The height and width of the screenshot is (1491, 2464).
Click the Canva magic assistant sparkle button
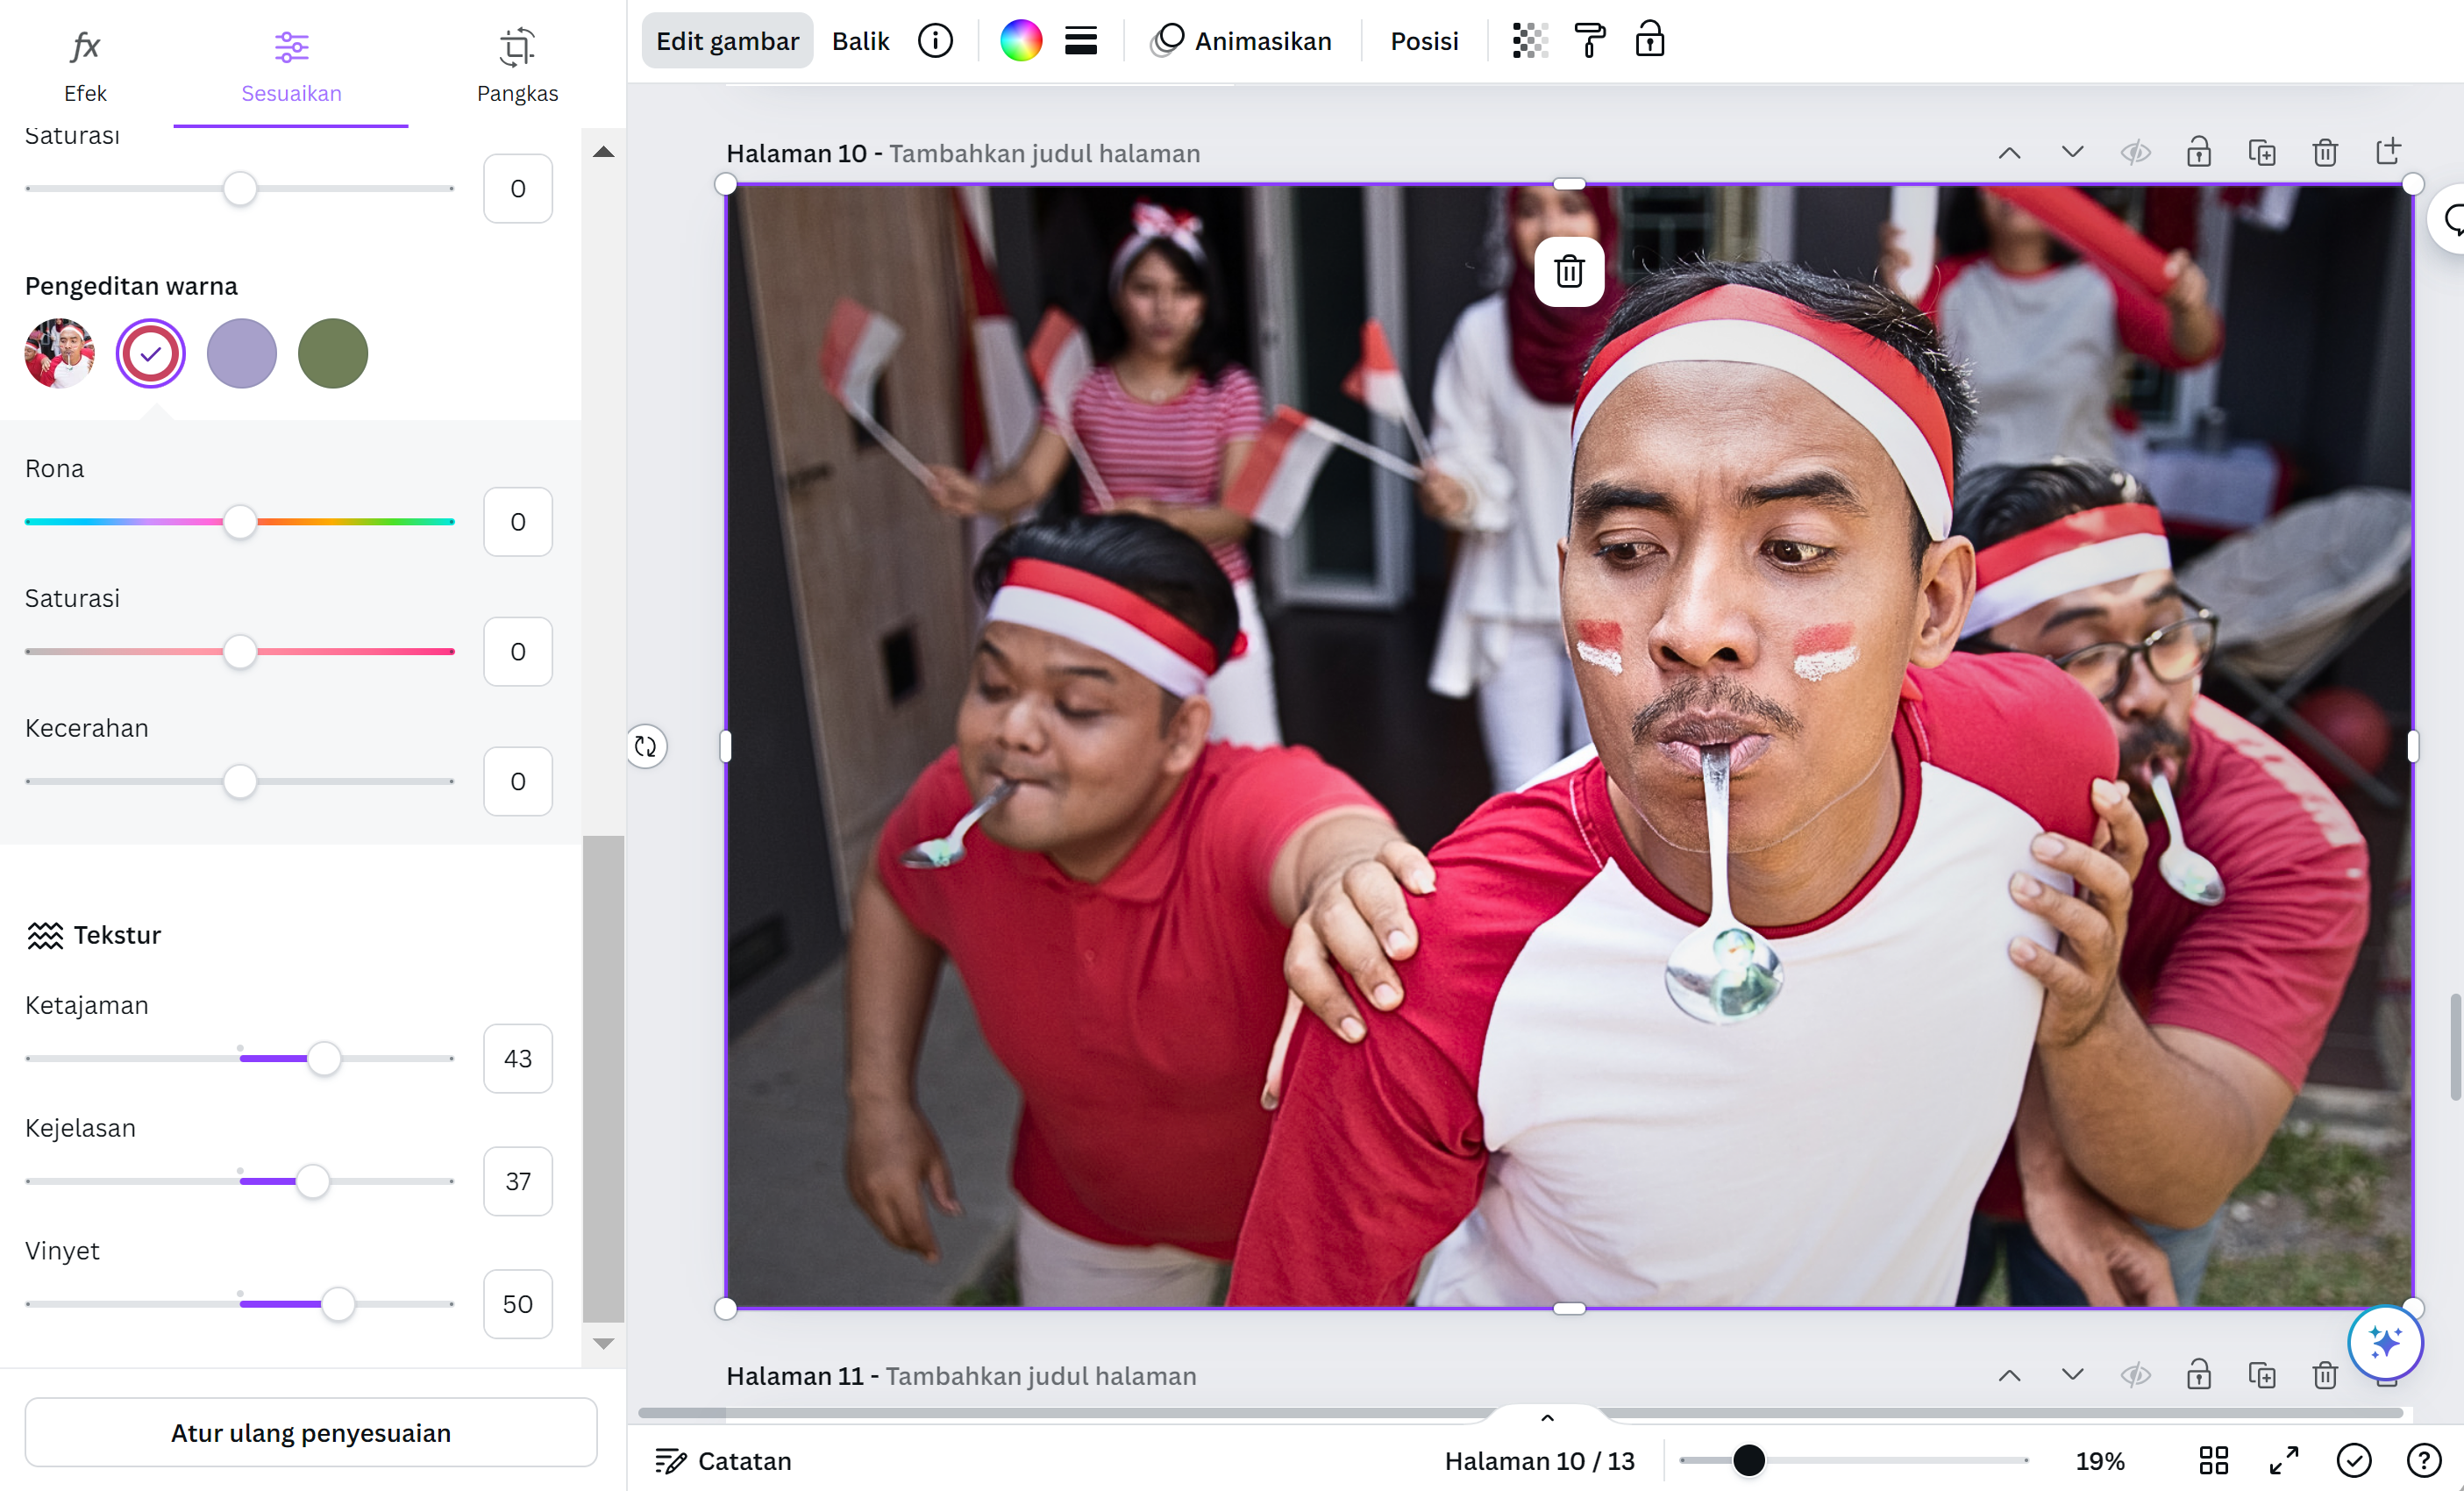[2385, 1342]
